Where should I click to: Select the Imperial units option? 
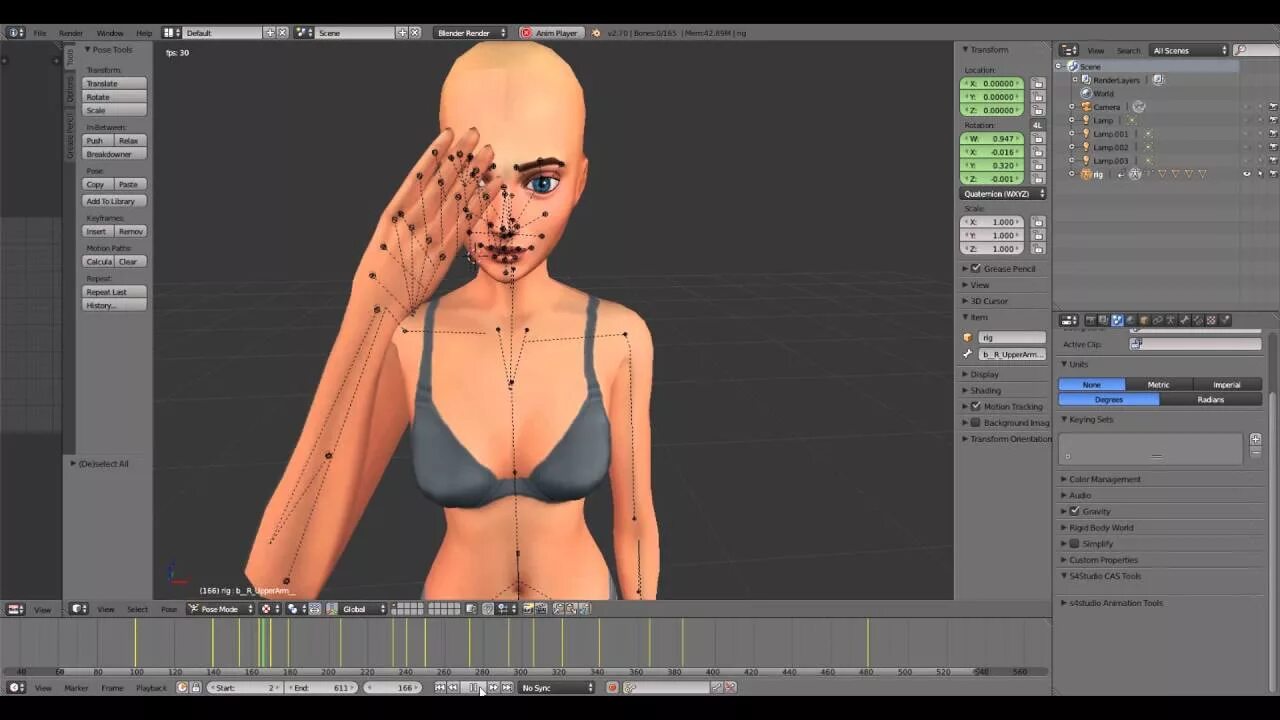[1227, 385]
